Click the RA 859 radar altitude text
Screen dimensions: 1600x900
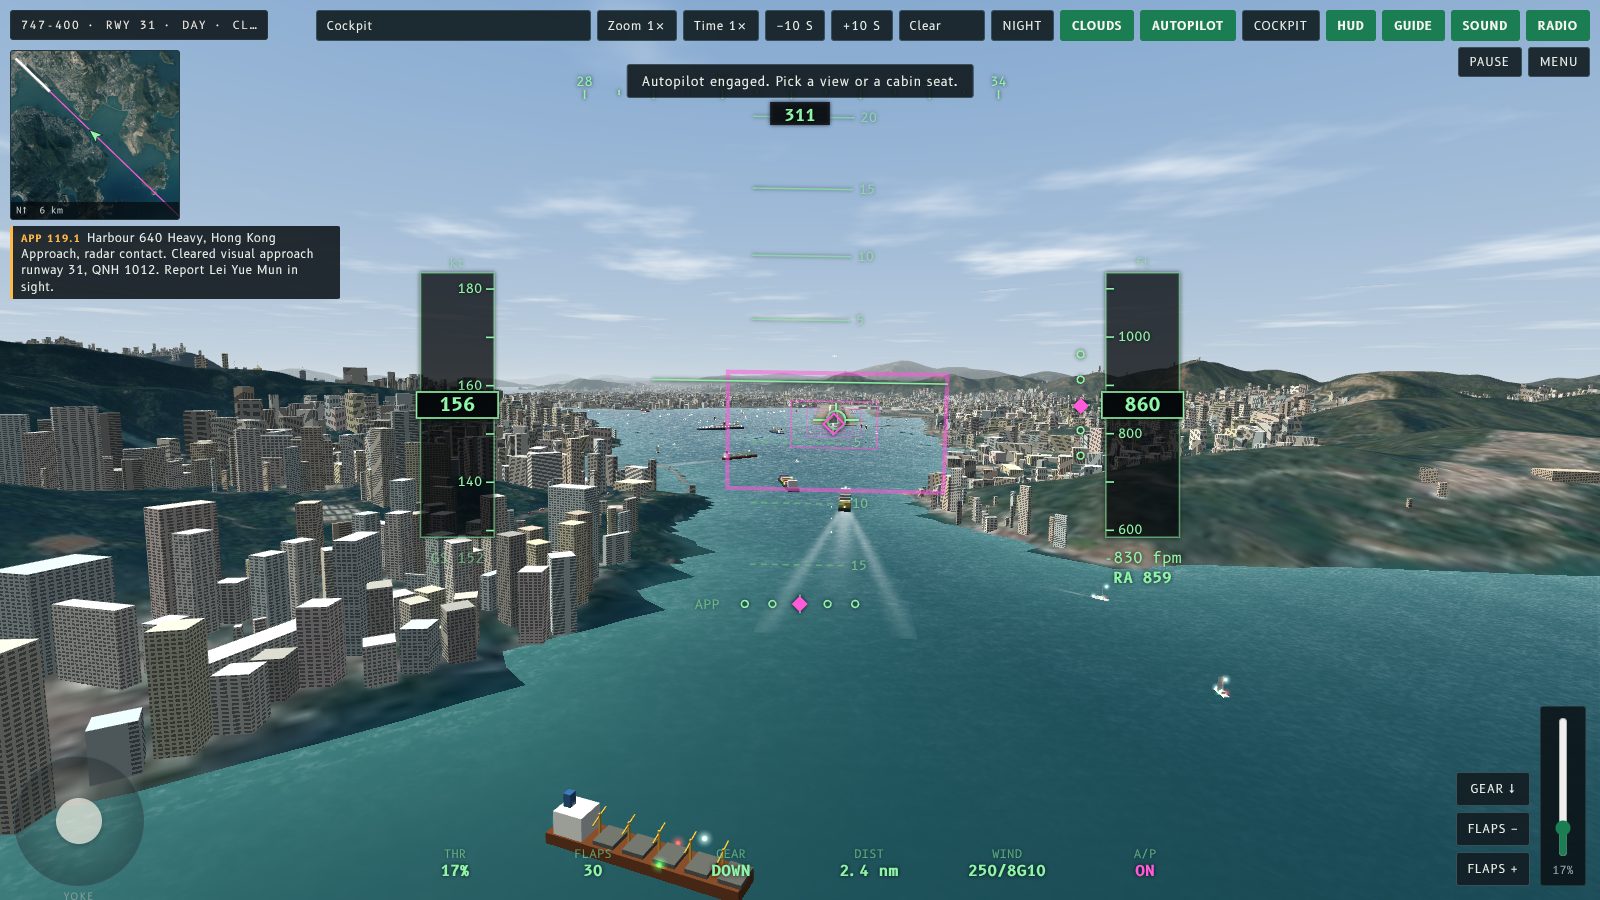coord(1142,577)
